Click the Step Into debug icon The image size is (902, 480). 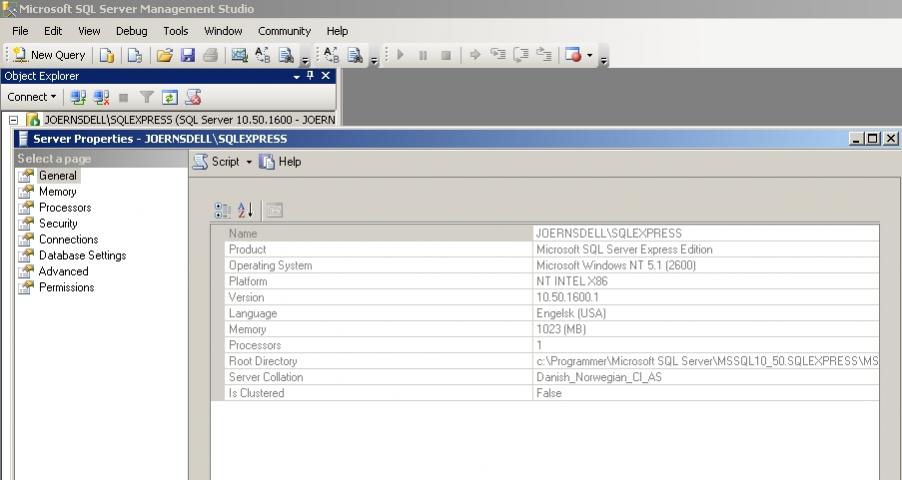[498, 55]
